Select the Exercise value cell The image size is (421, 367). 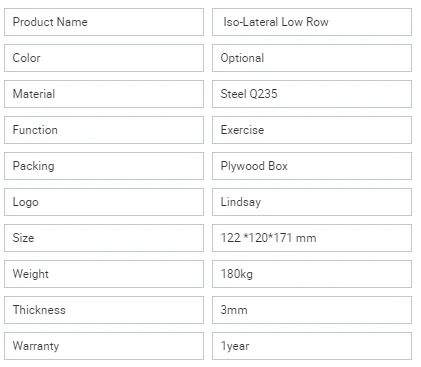coord(312,130)
